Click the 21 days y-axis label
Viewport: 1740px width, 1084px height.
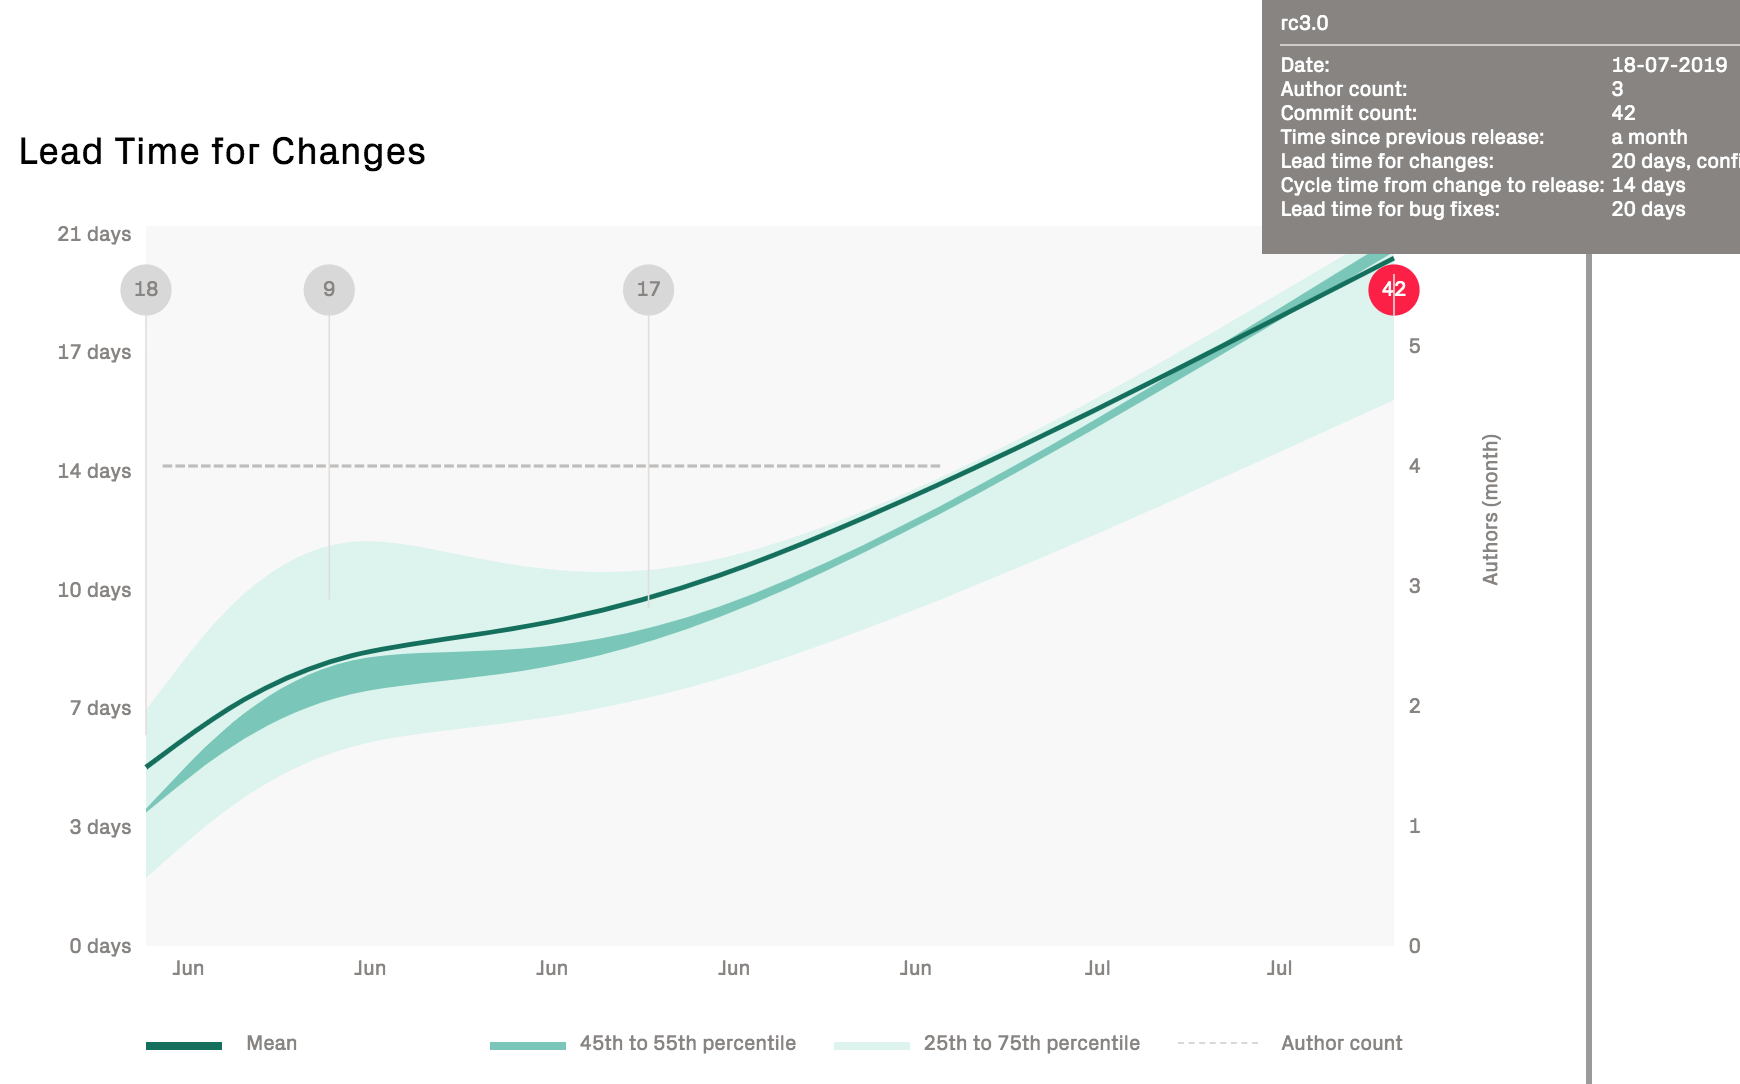point(94,234)
